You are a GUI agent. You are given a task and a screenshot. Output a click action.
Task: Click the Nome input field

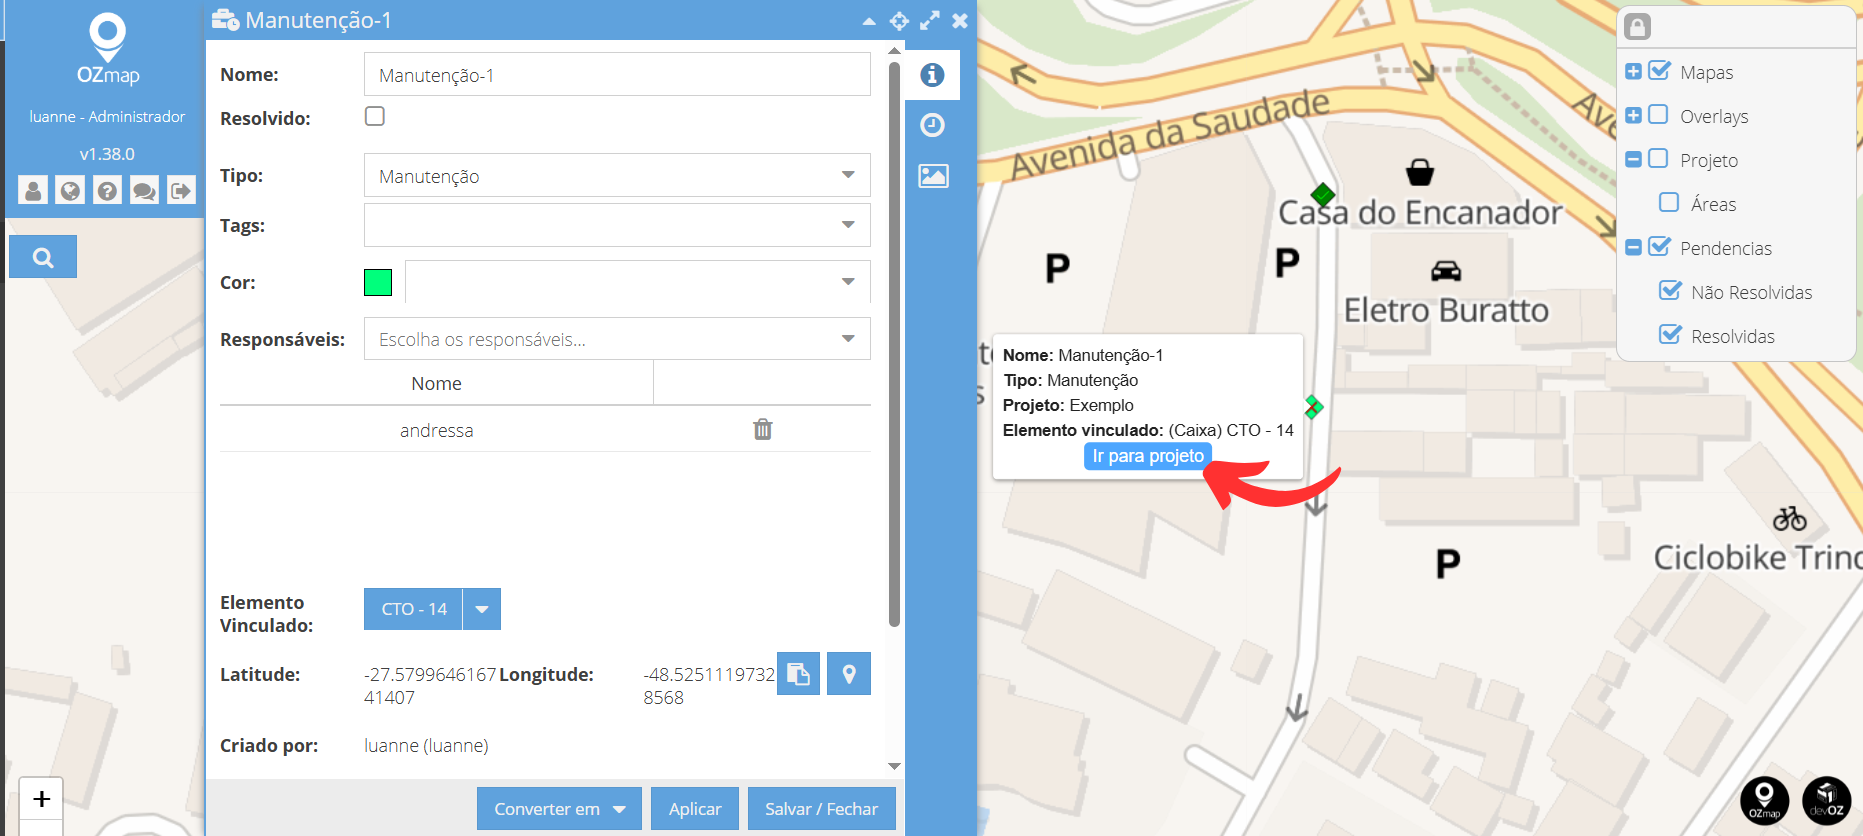(617, 75)
